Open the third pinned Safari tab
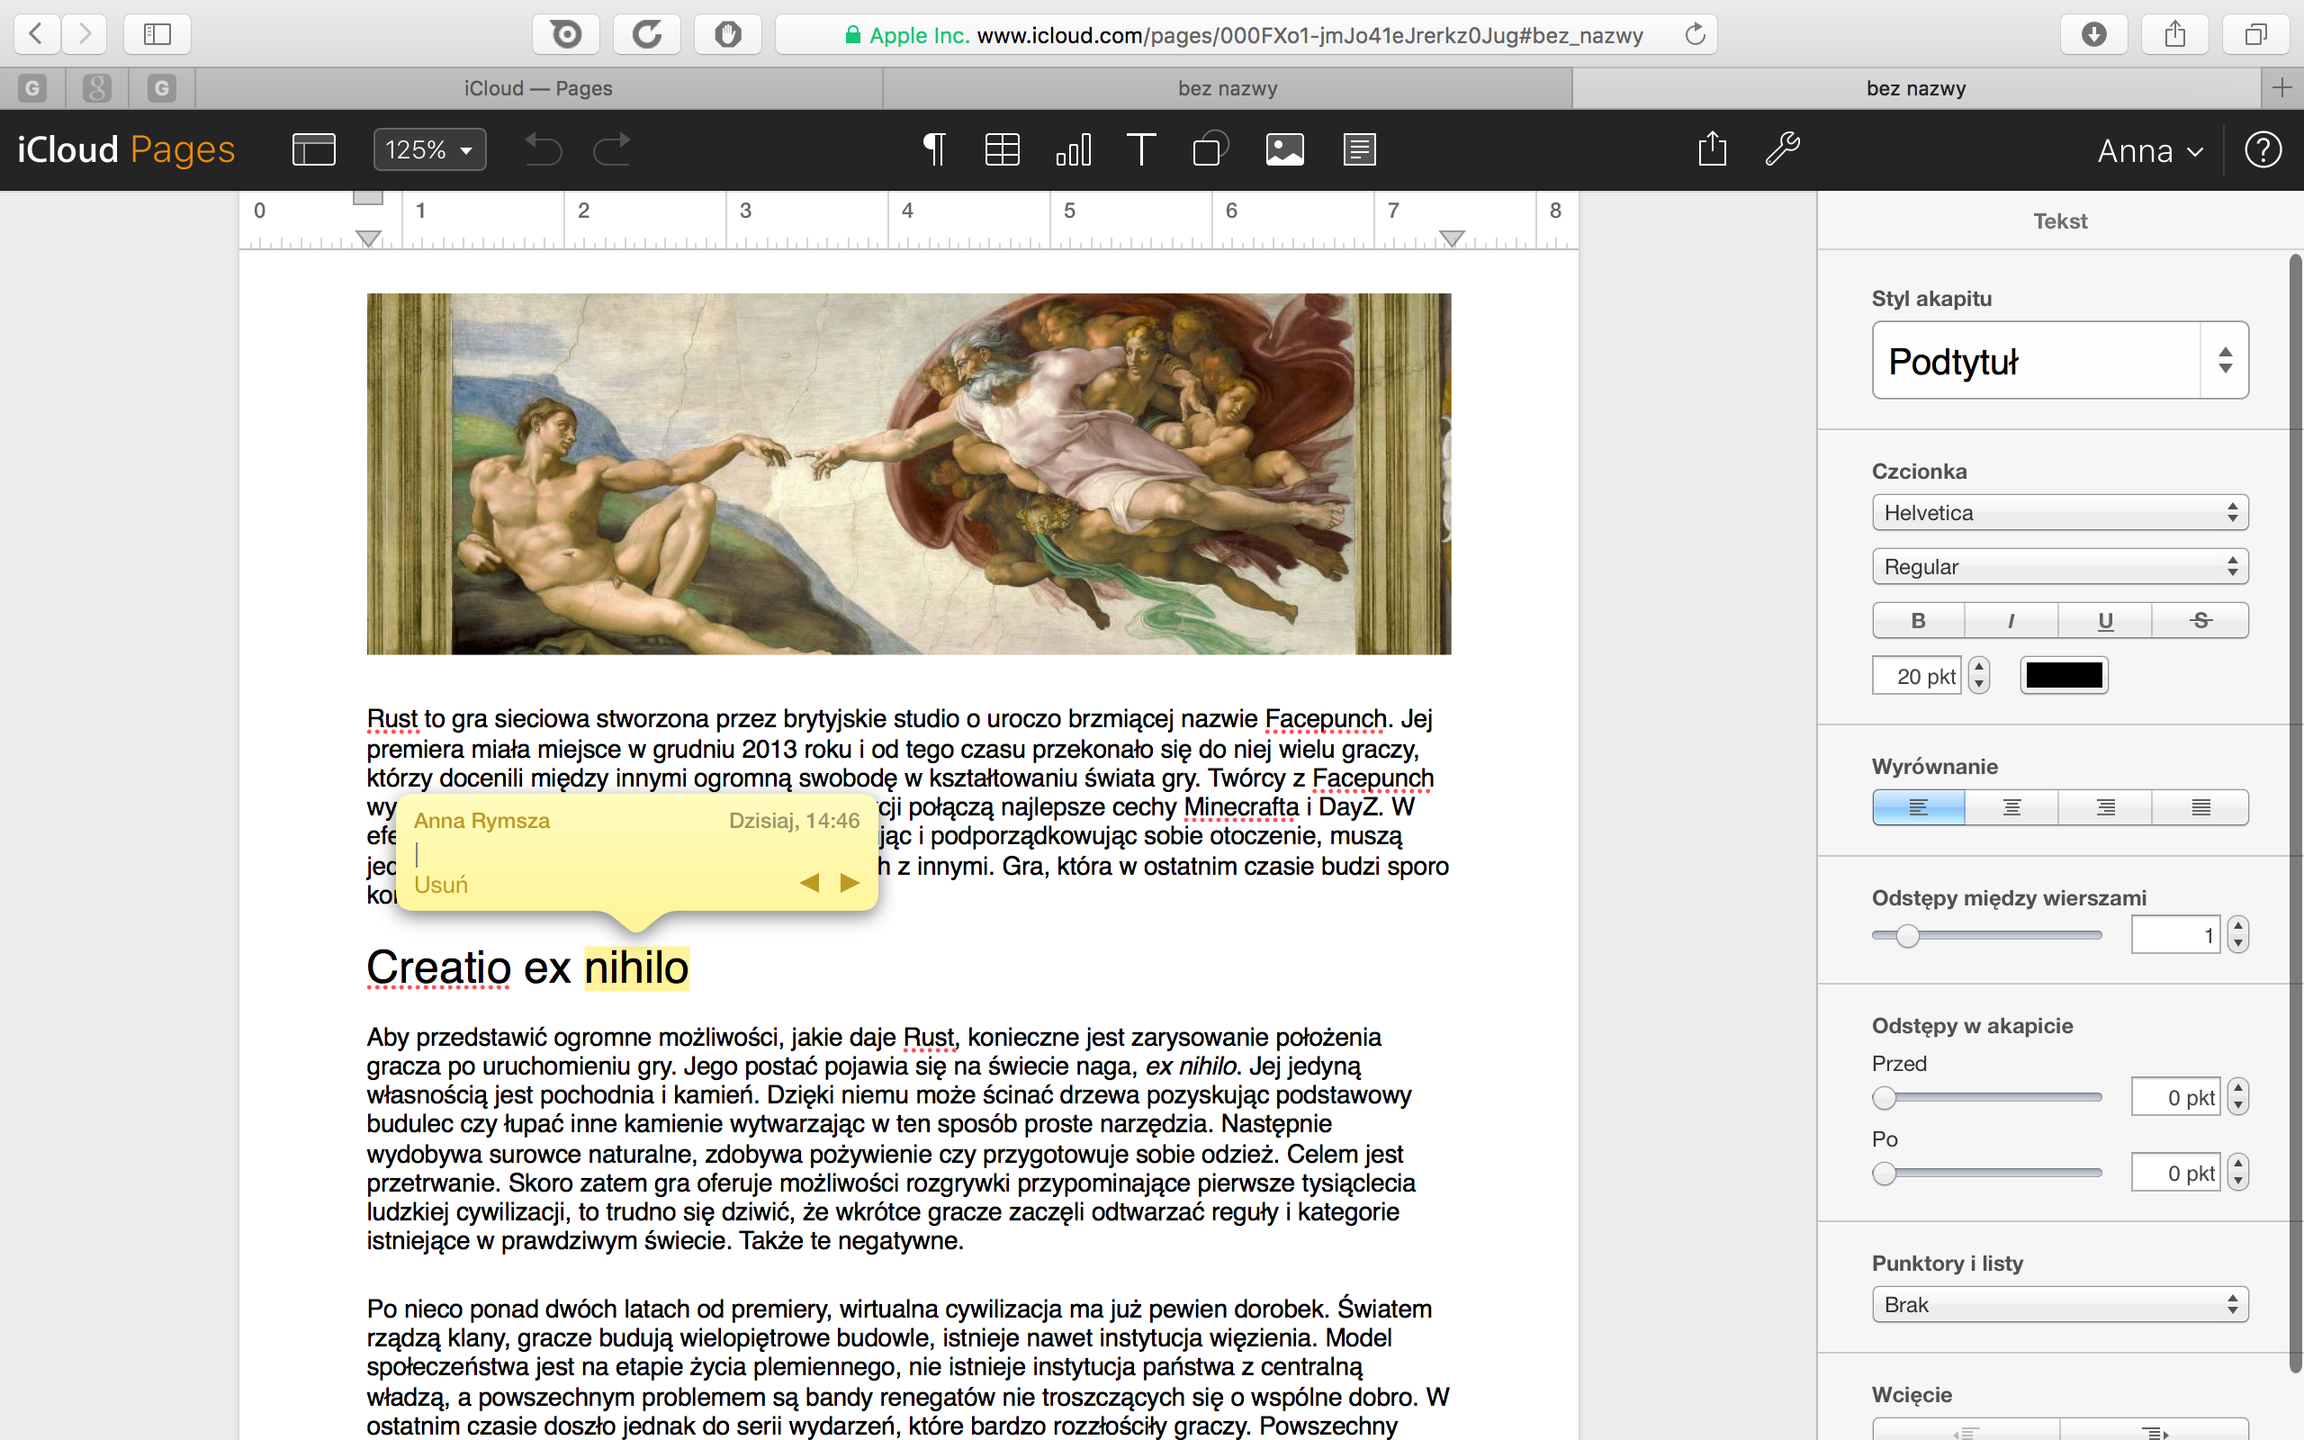 (161, 88)
